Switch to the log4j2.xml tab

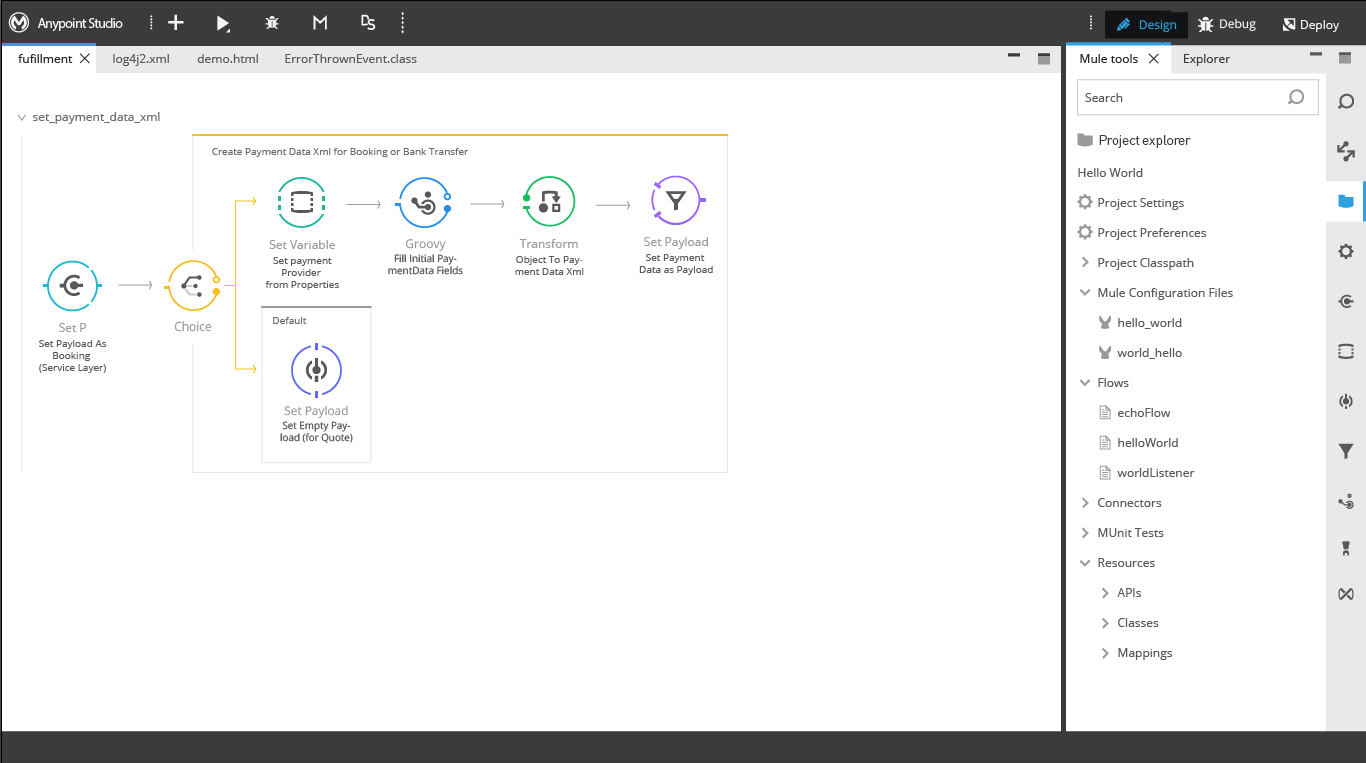click(x=141, y=59)
